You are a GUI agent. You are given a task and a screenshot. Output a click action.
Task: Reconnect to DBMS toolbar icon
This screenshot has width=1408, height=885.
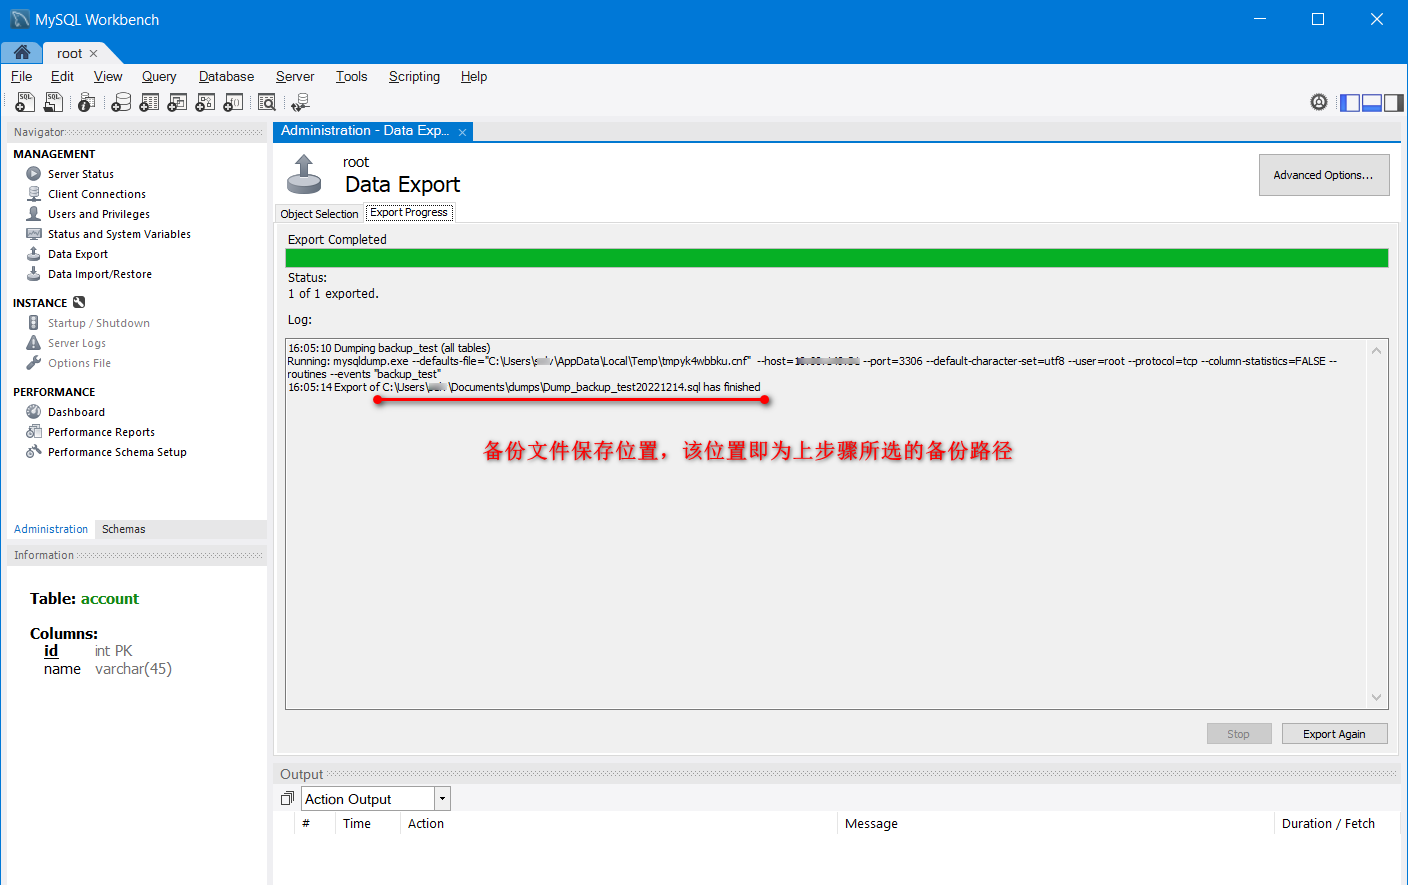(300, 102)
